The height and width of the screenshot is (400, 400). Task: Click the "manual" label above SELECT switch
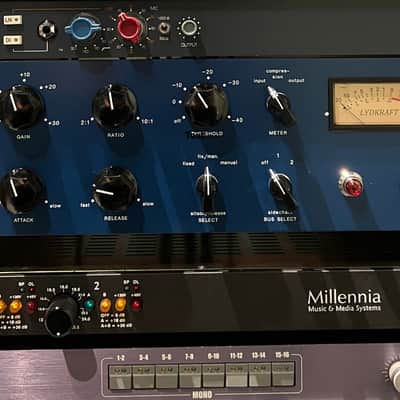pos(229,163)
